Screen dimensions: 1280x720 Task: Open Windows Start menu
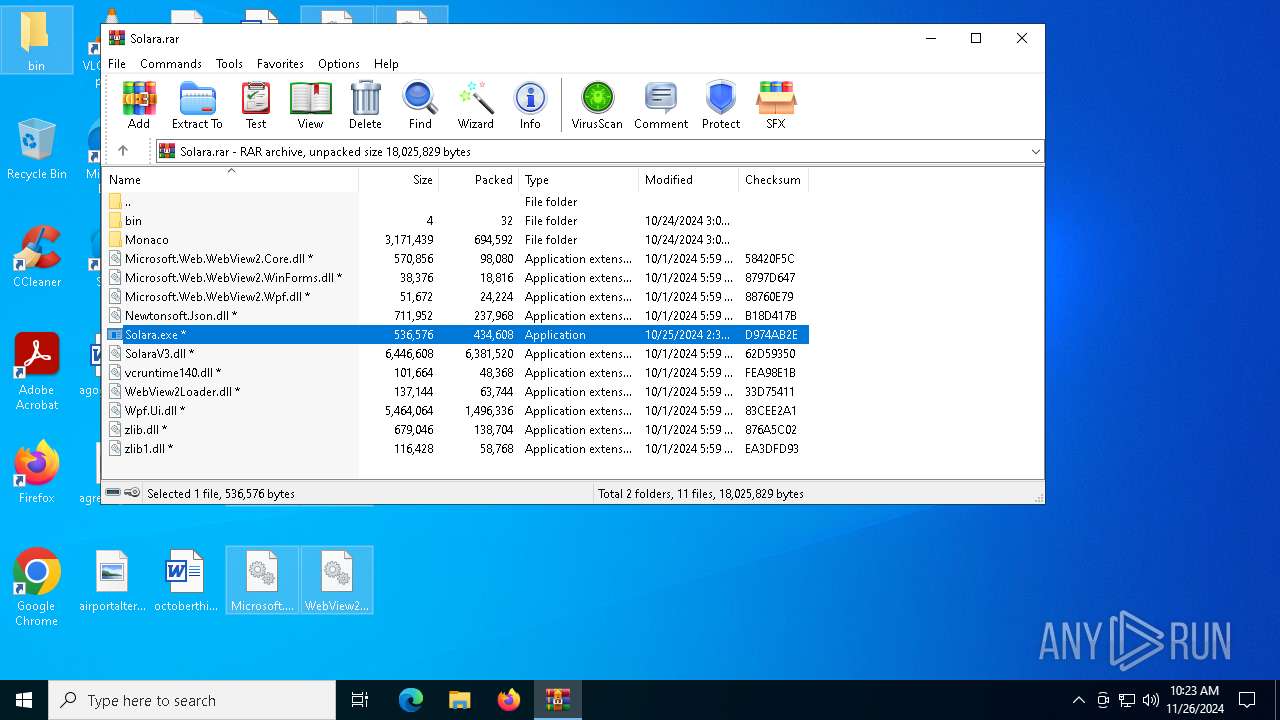[24, 700]
